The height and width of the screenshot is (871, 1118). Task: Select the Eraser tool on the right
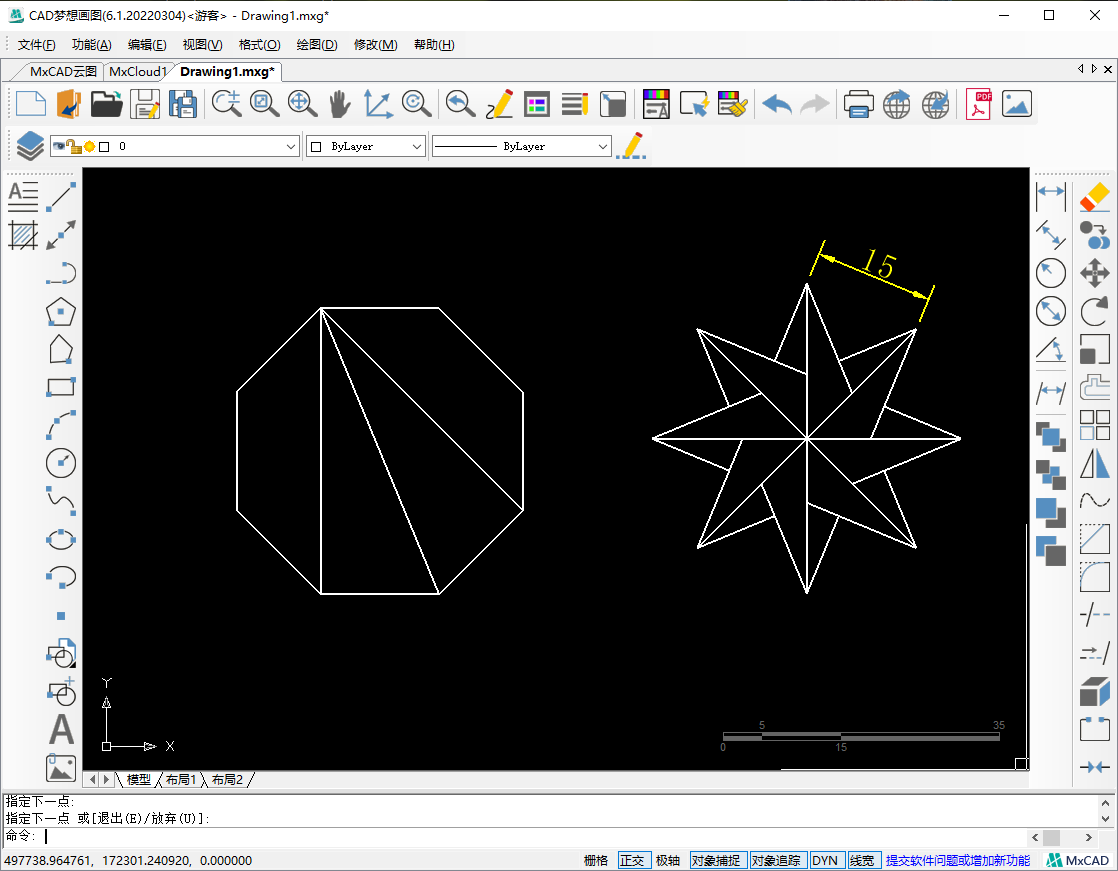pos(1095,196)
